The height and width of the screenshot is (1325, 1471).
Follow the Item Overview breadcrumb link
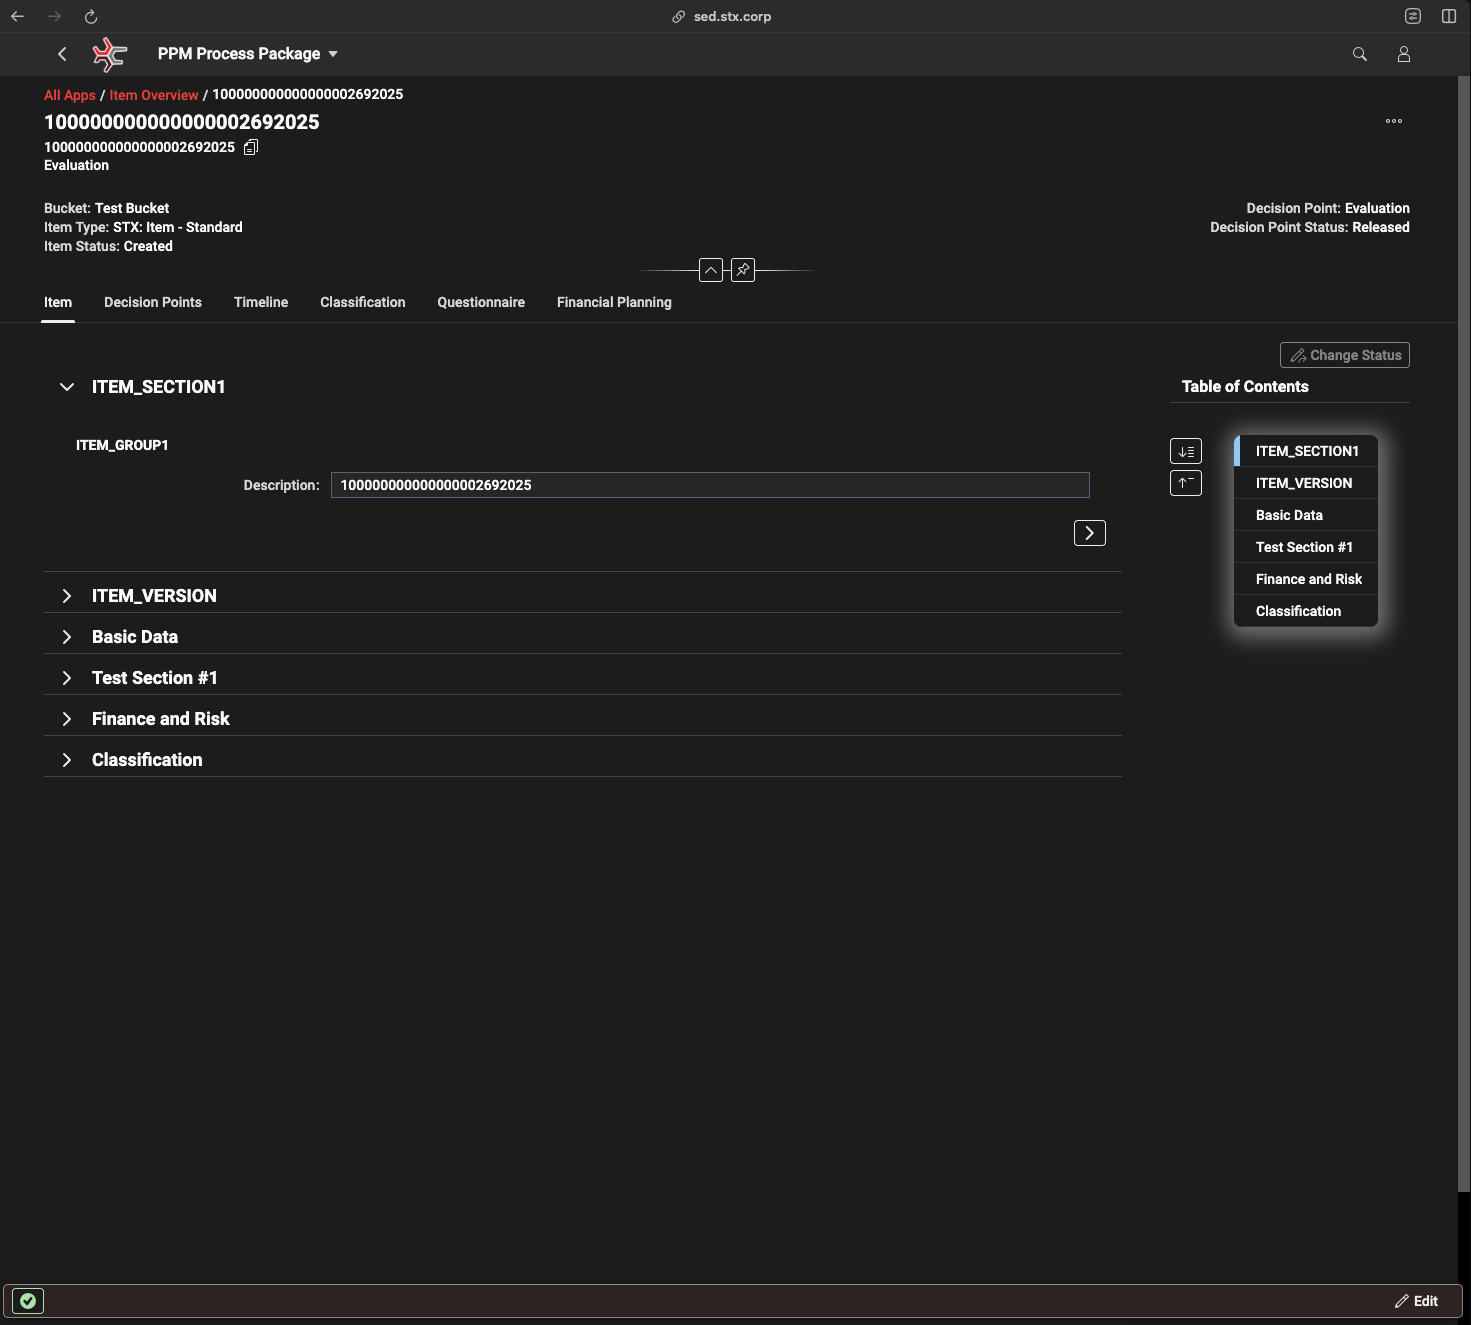point(154,95)
